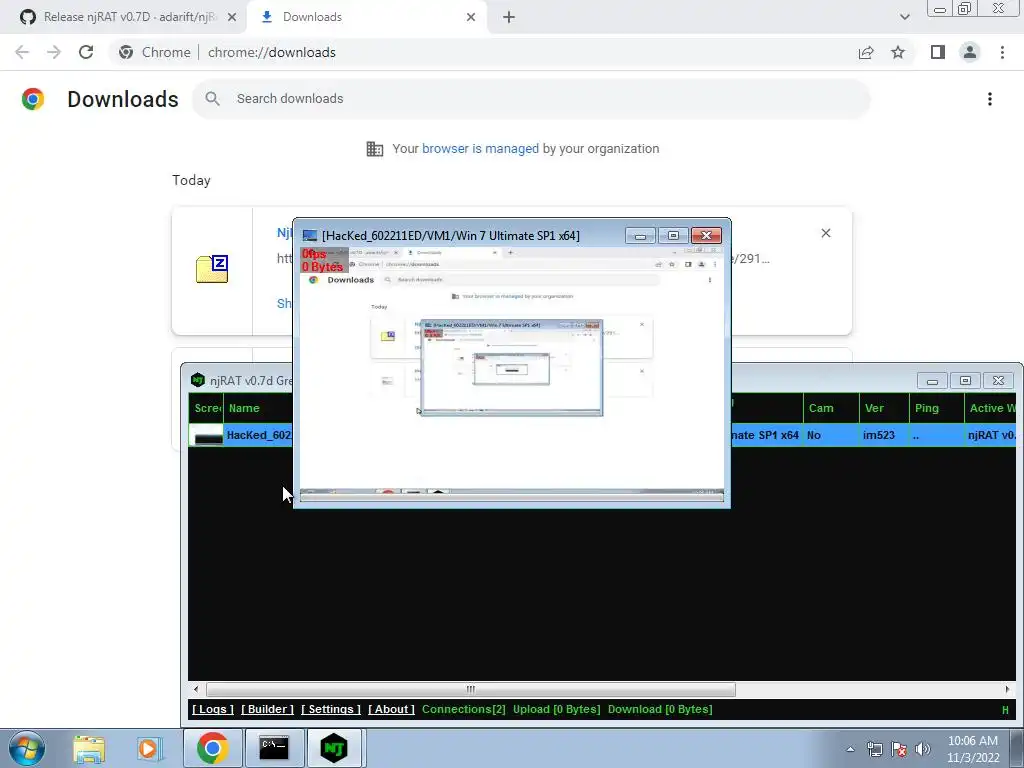Click the zip file icon of downloaded item
The height and width of the screenshot is (768, 1024).
pos(212,269)
